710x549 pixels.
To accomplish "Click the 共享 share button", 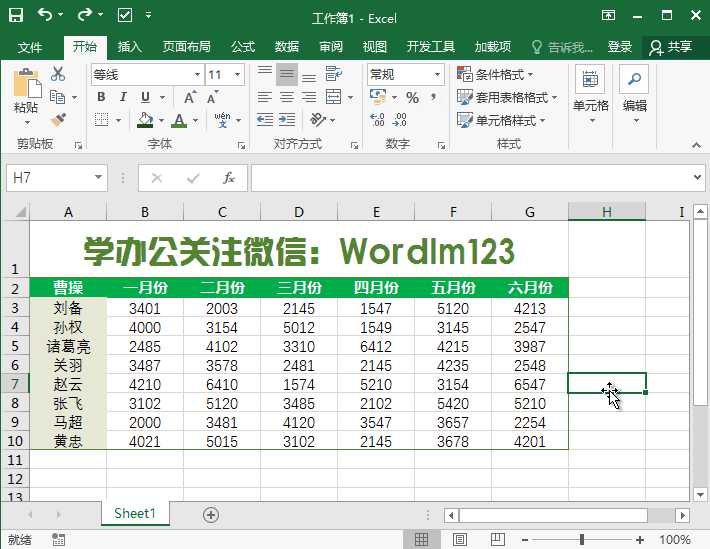I will coord(670,47).
